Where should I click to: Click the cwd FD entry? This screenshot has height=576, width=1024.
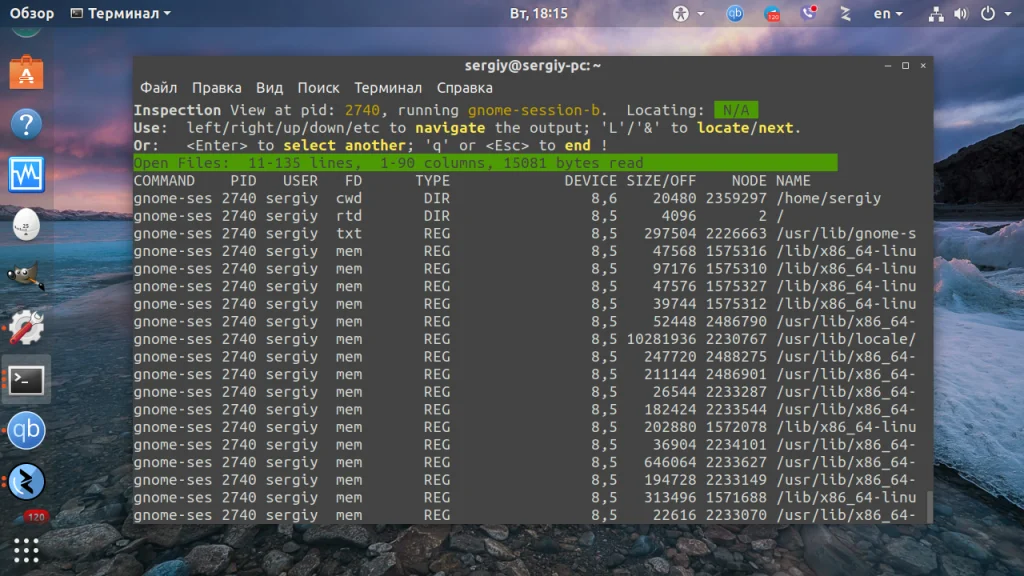click(x=349, y=198)
